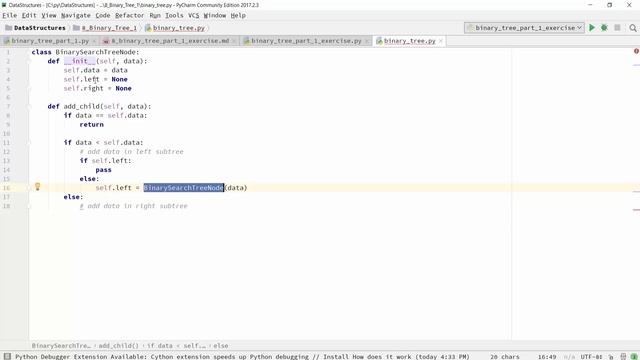640x360 pixels.
Task: Click 'How does it work' in status bar
Action: point(382,357)
